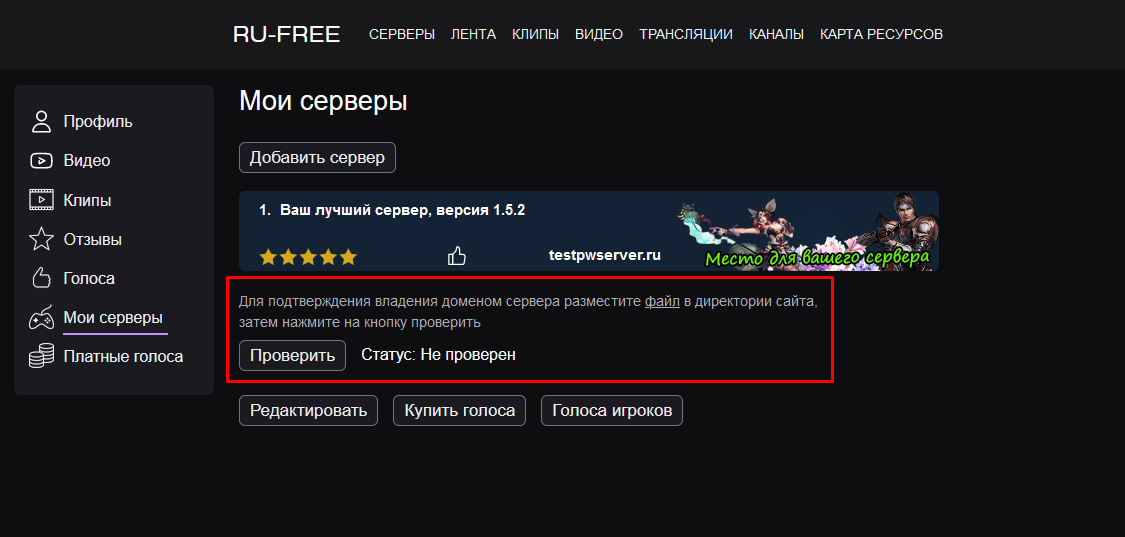Click the Голоса thumbs-up icon in sidebar
This screenshot has width=1125, height=537.
click(42, 278)
